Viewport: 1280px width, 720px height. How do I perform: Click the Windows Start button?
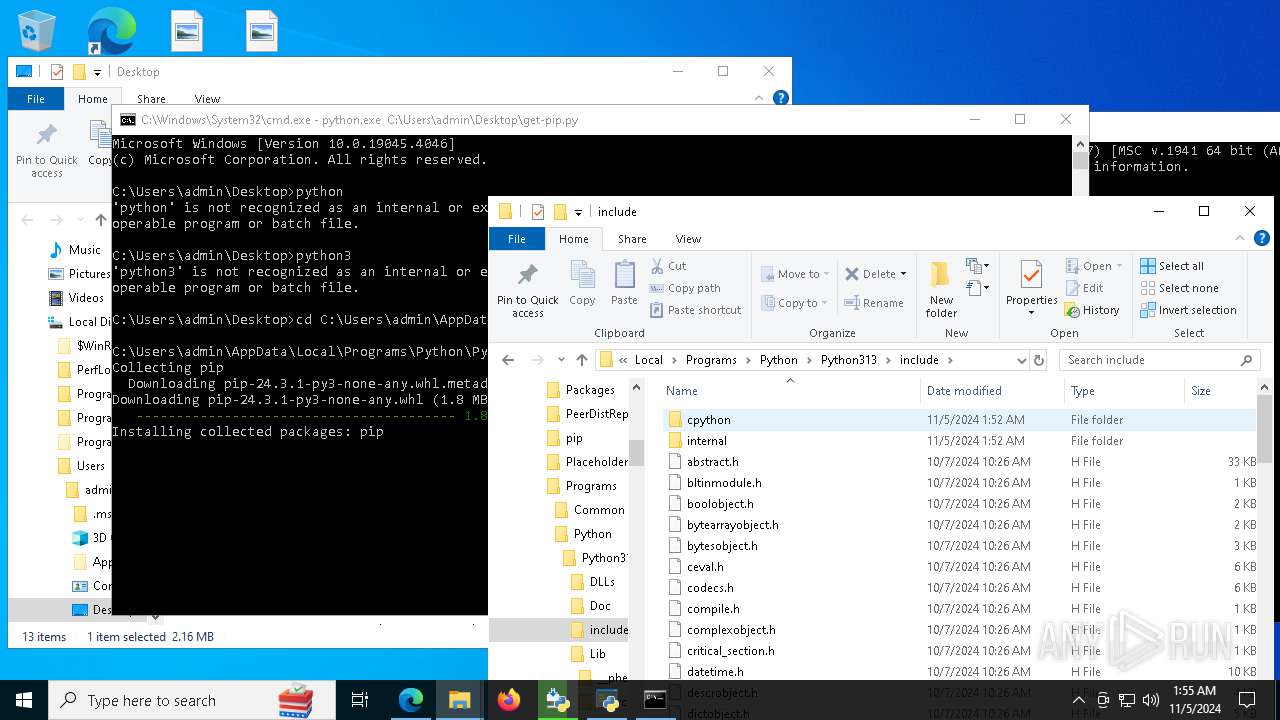click(24, 700)
